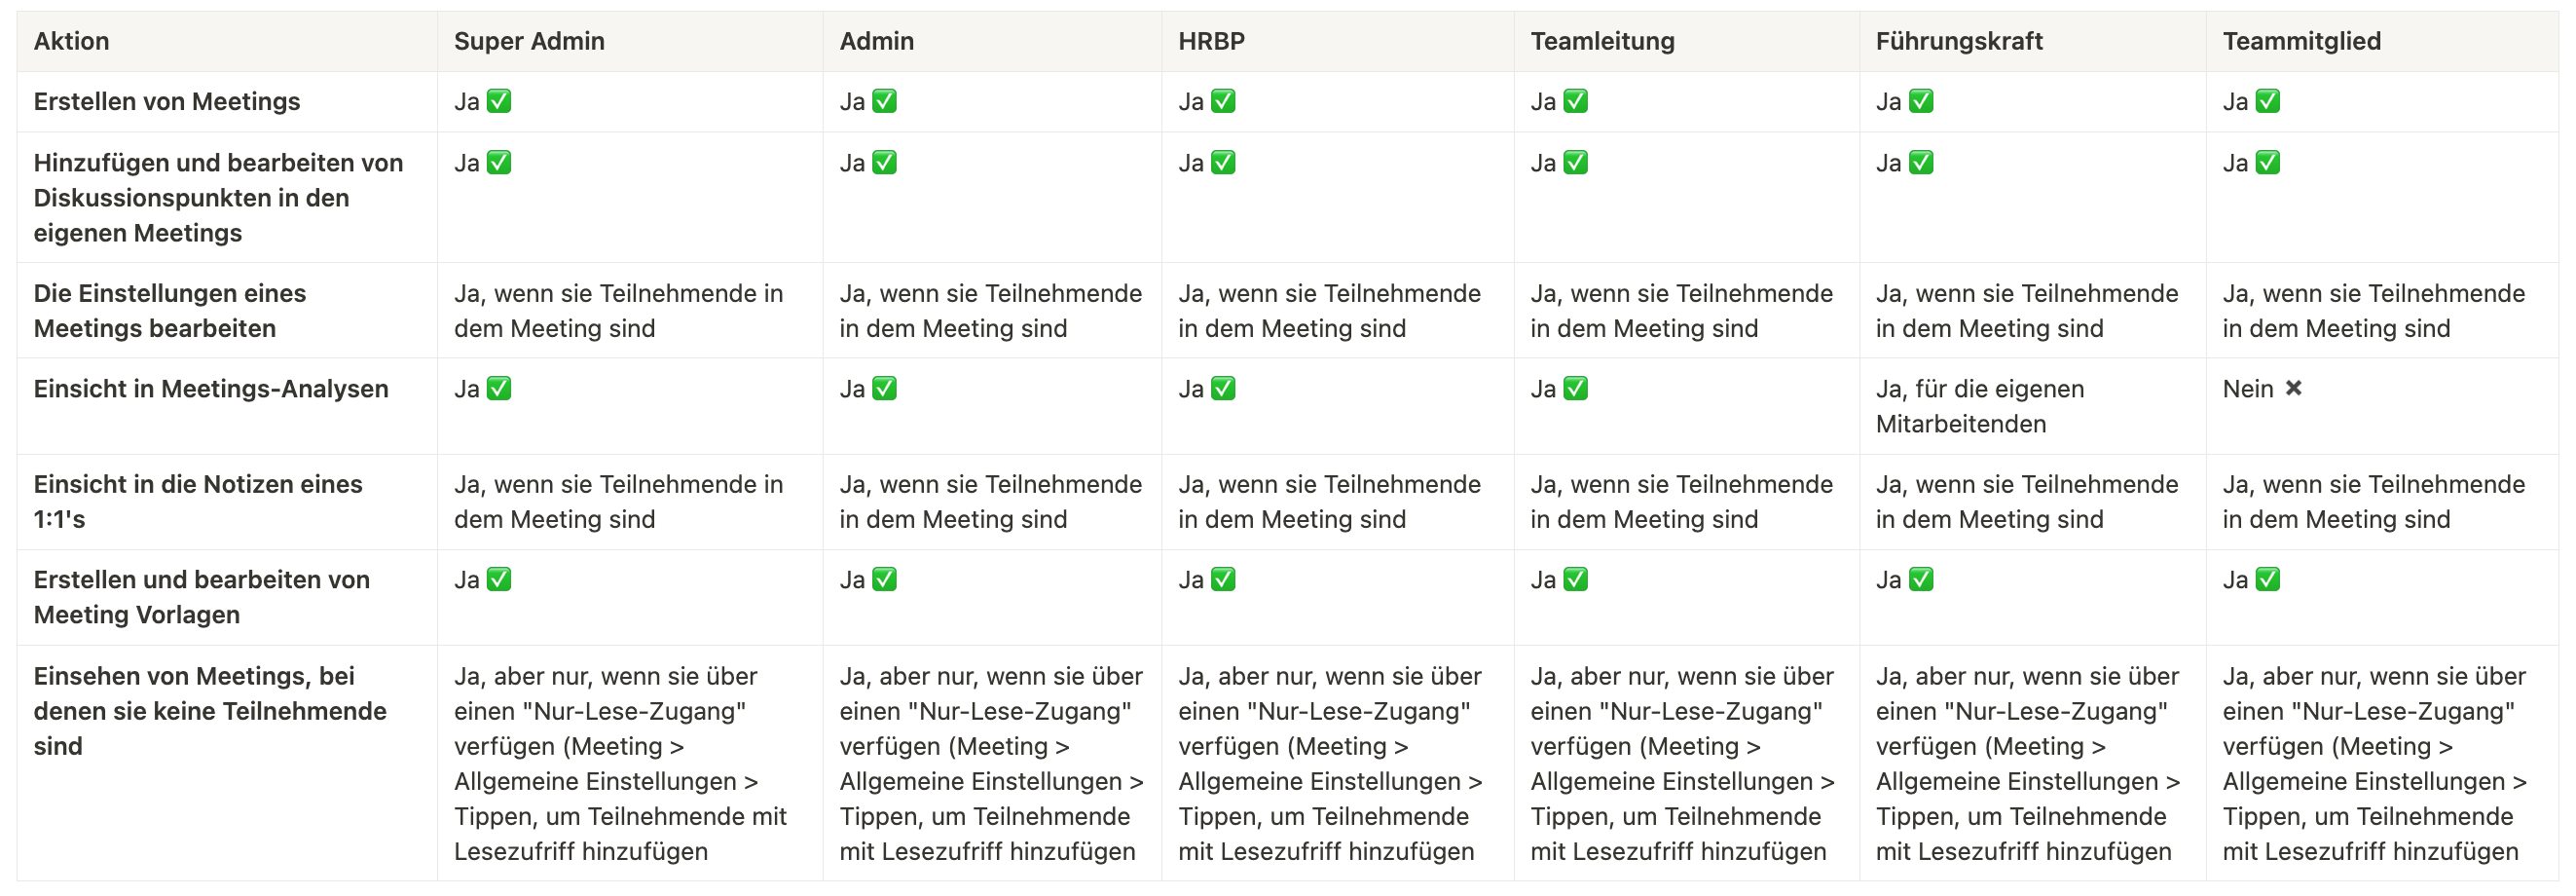Image resolution: width=2576 pixels, height=896 pixels.
Task: Select the Teamleitung column header
Action: click(1602, 41)
